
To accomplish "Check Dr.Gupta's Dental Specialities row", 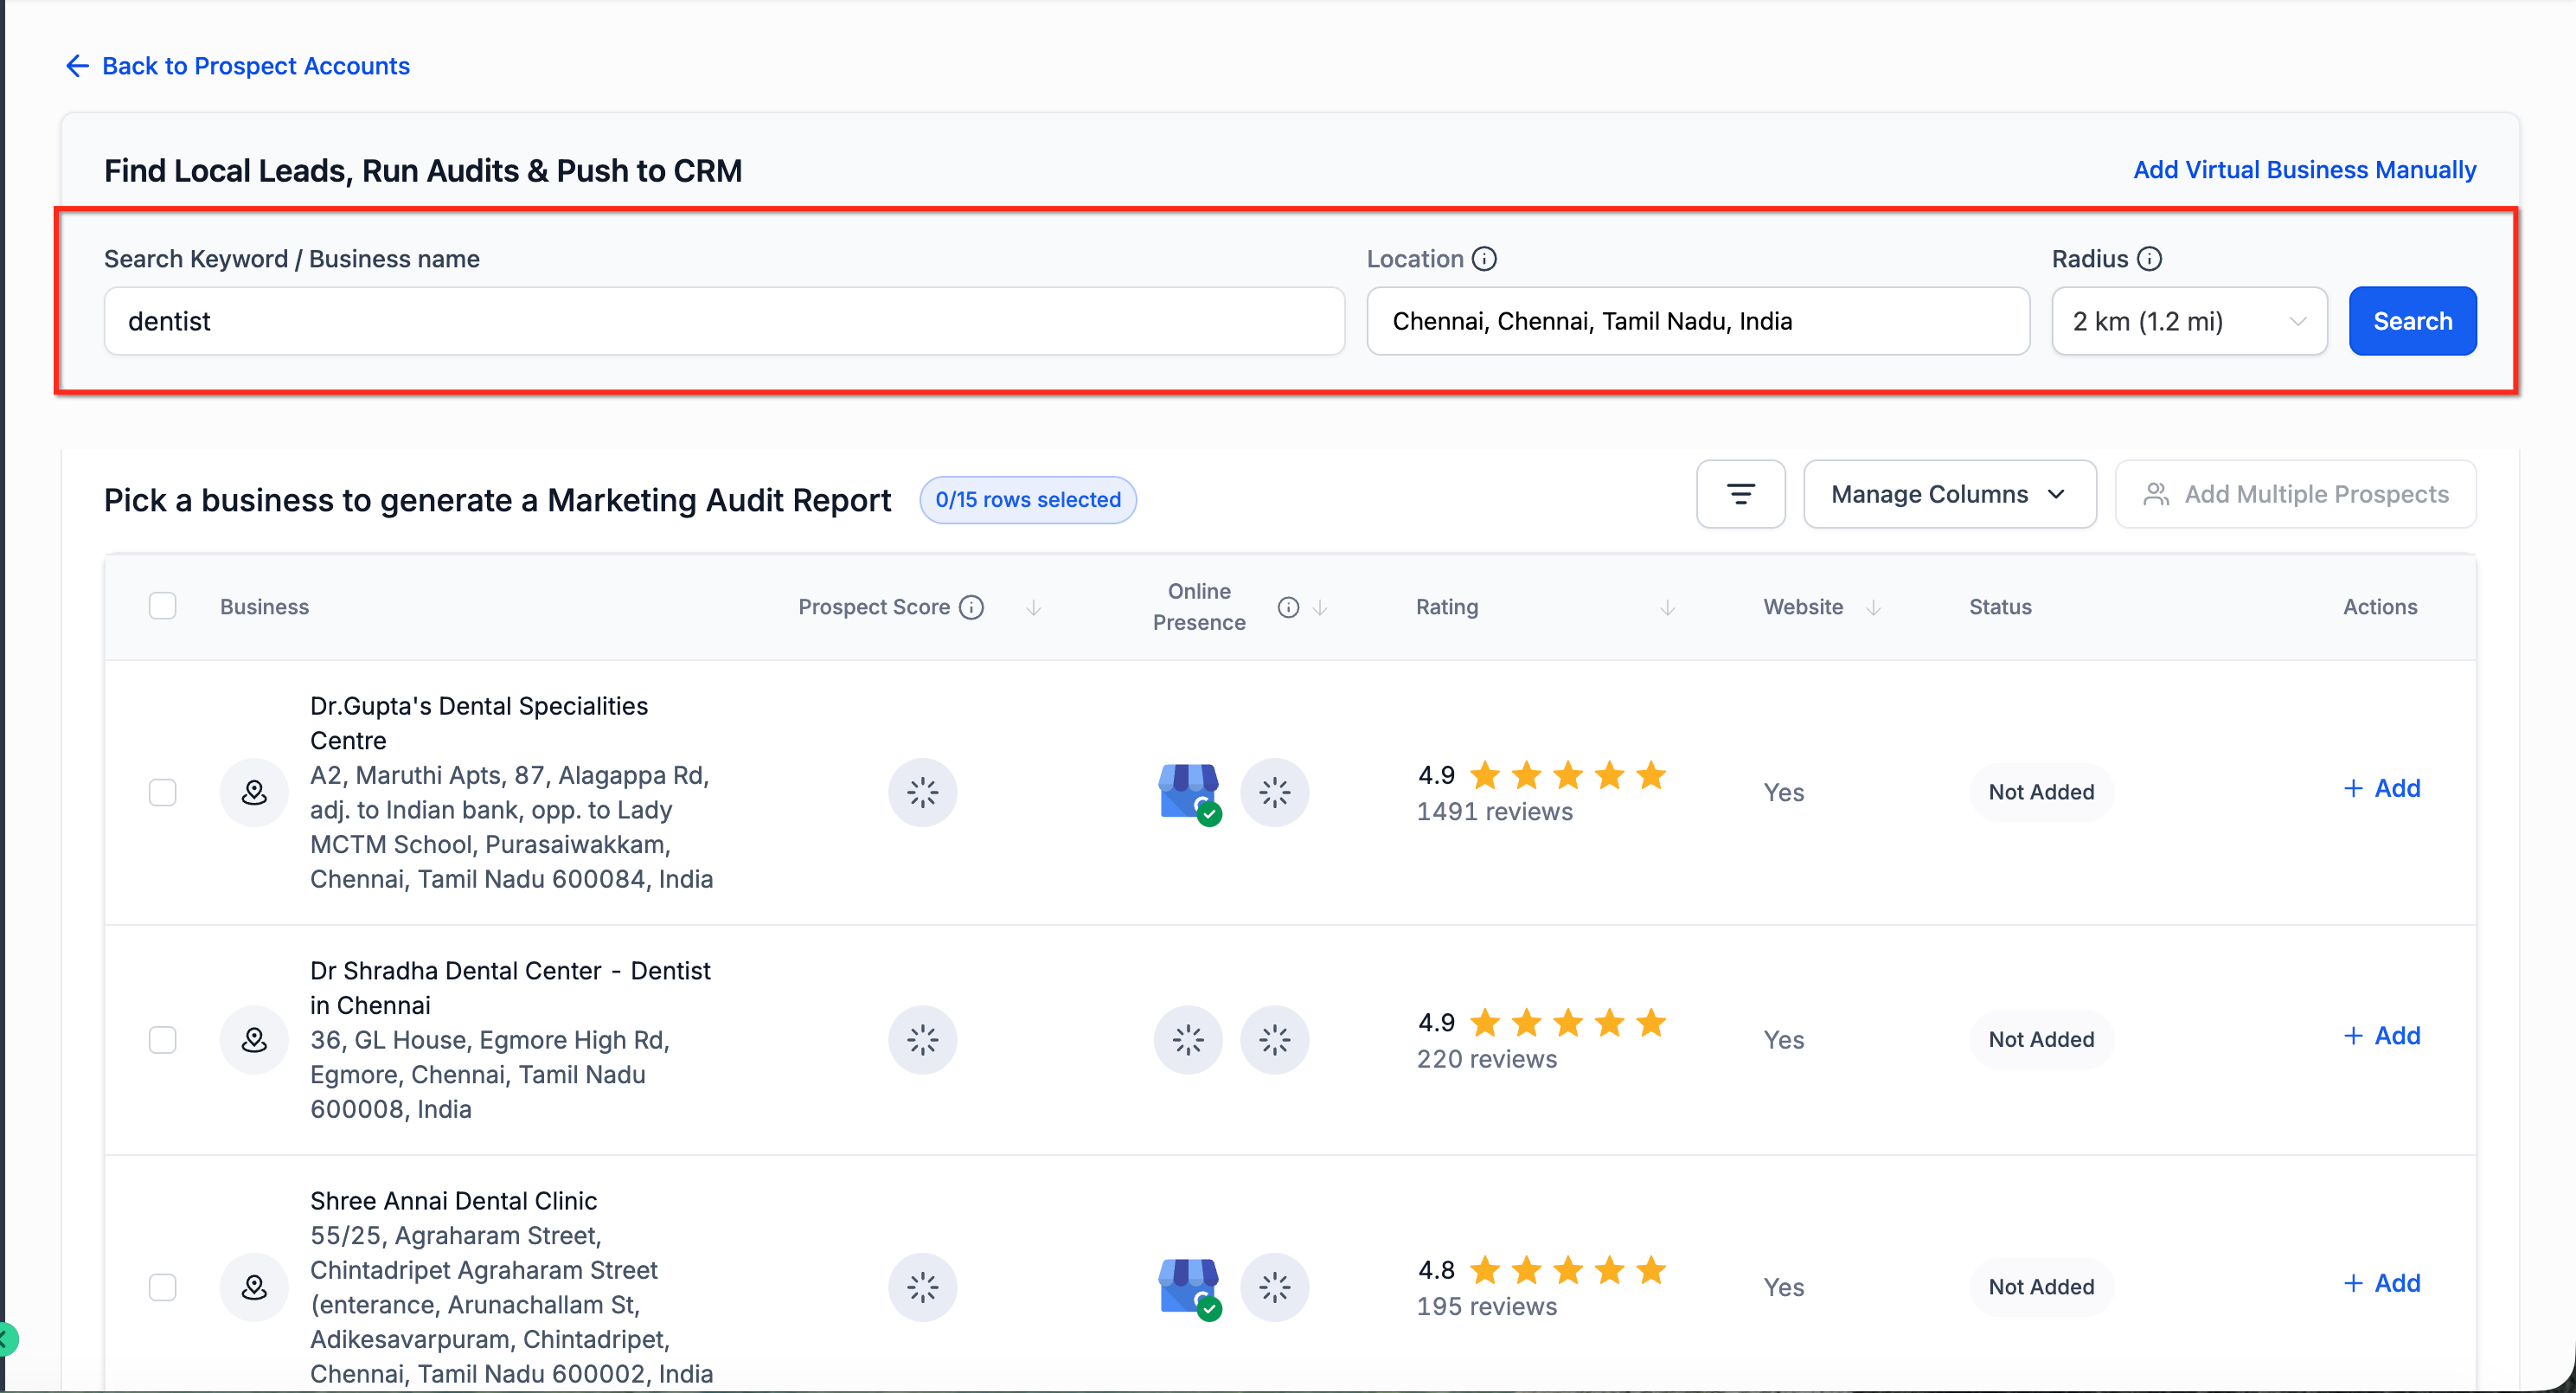I will [x=162, y=792].
